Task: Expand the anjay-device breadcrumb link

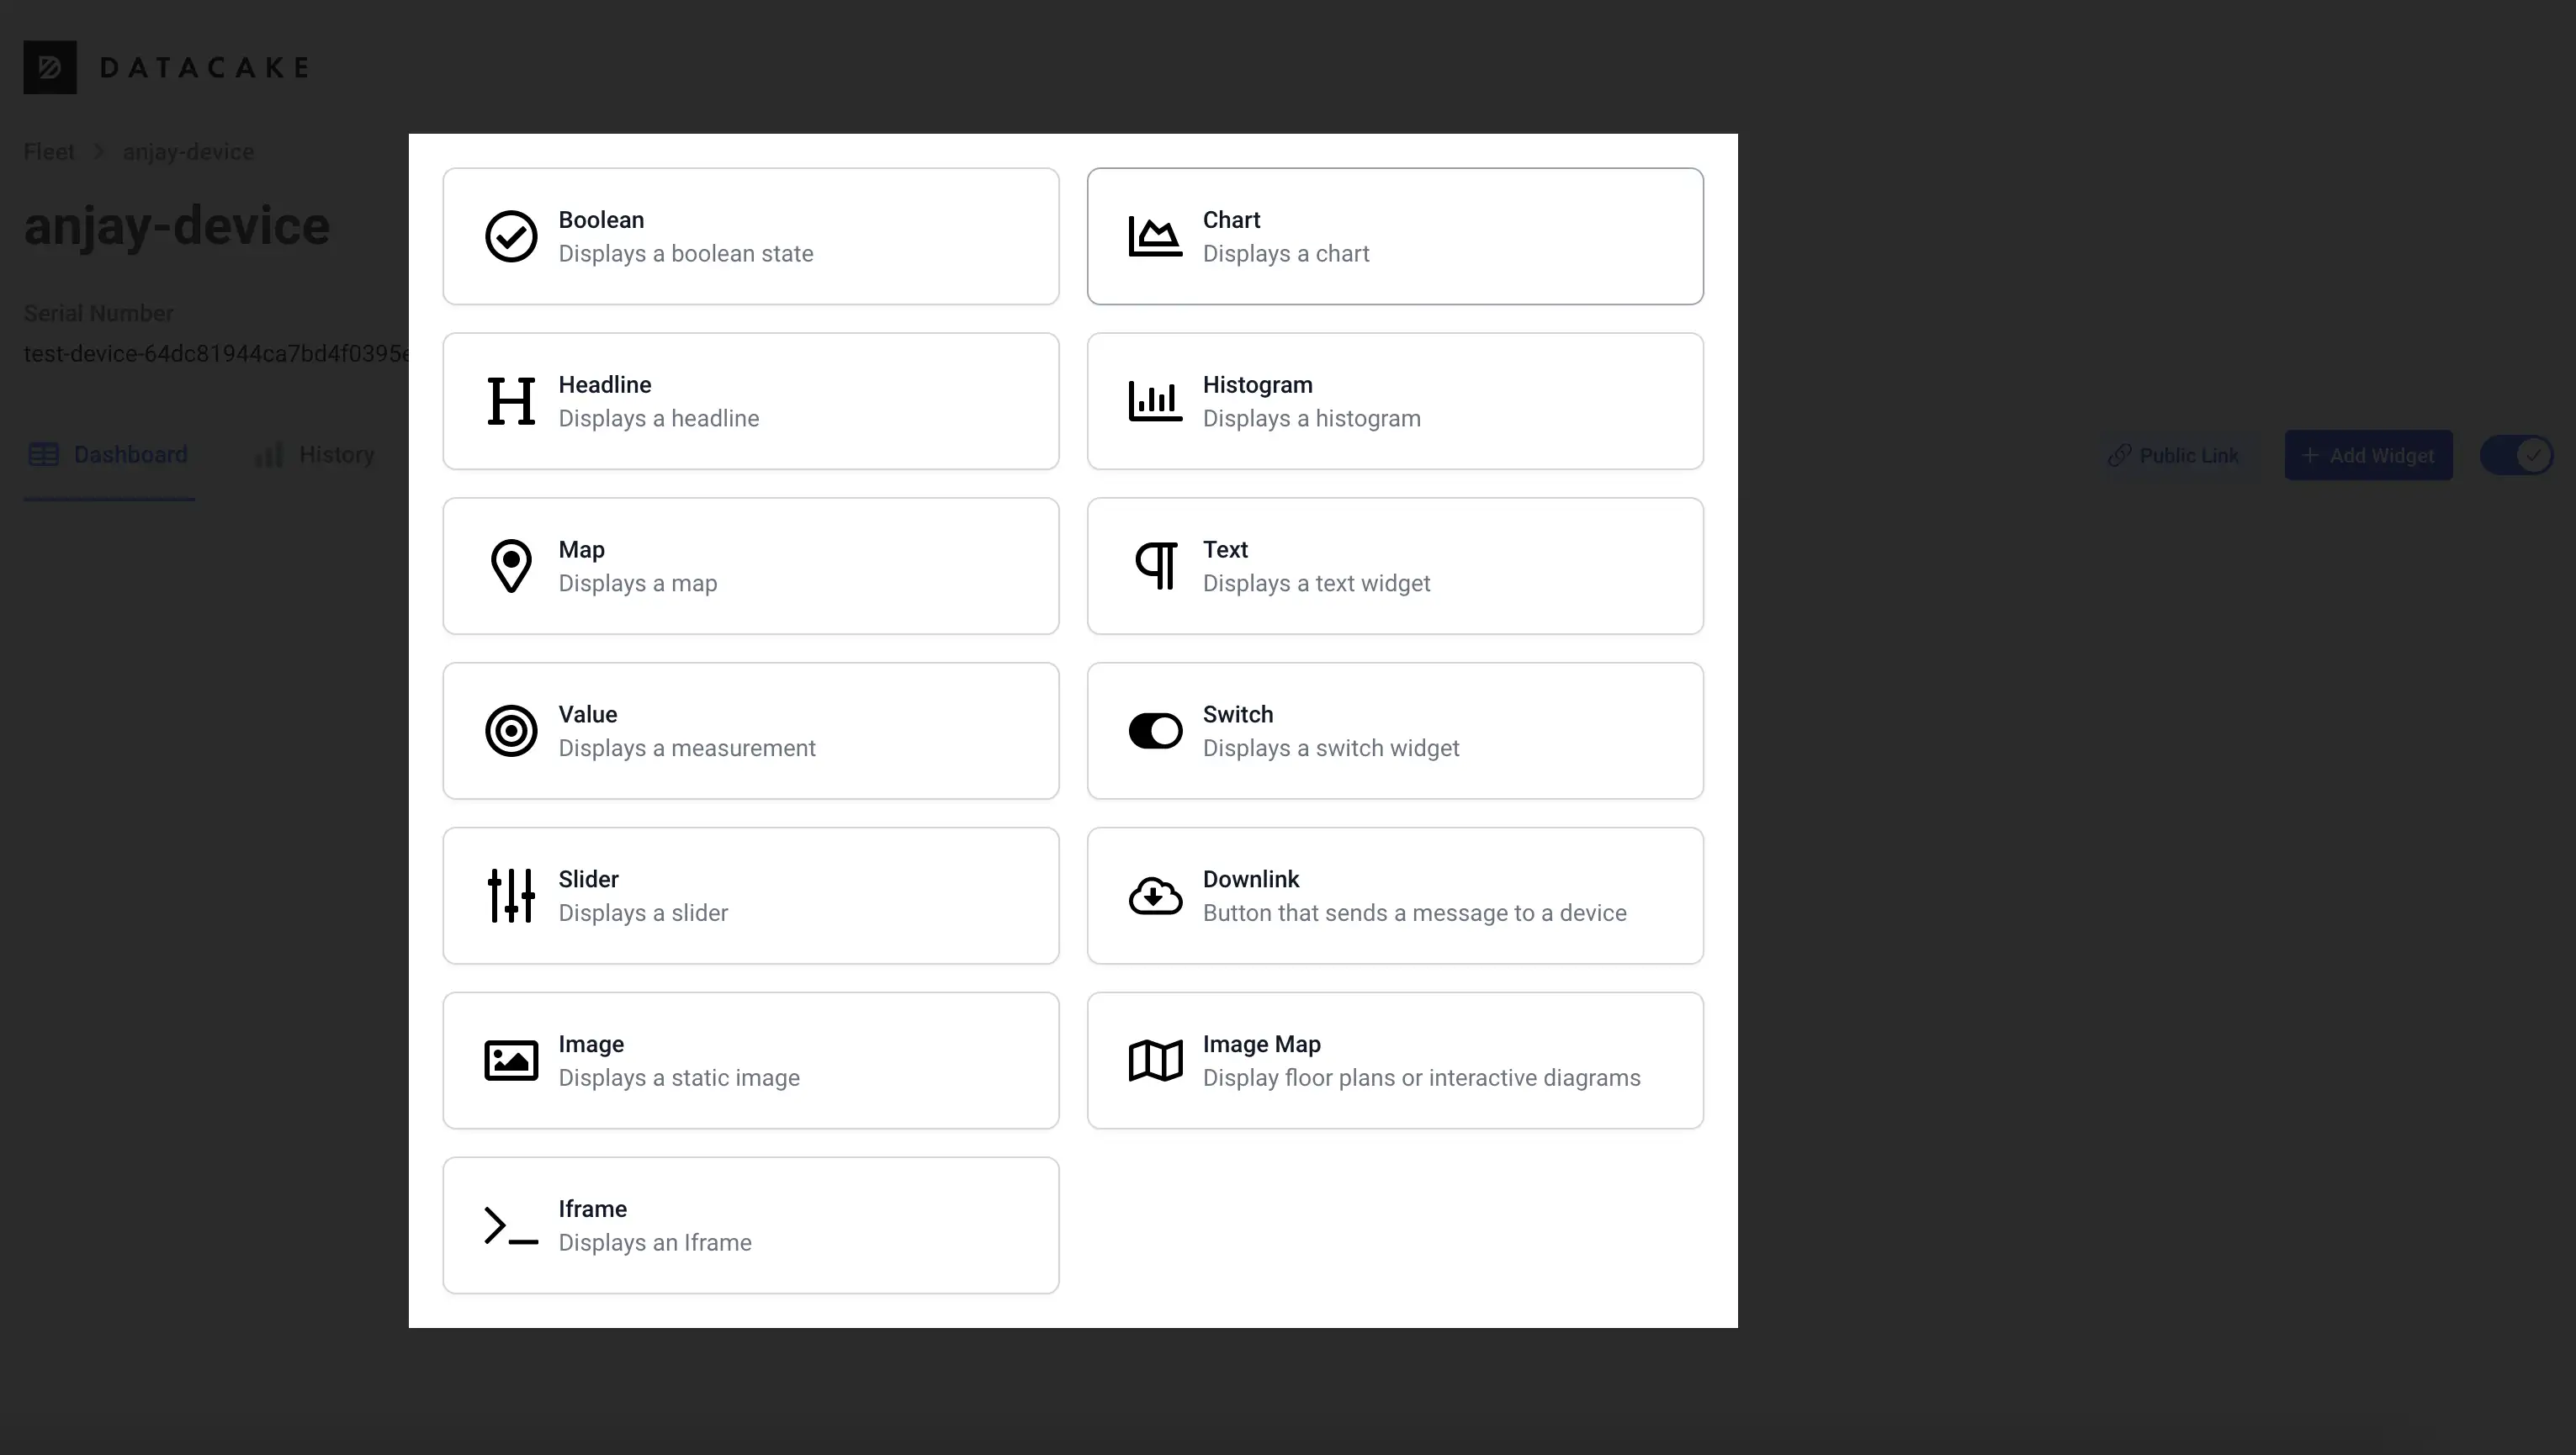Action: tap(188, 151)
